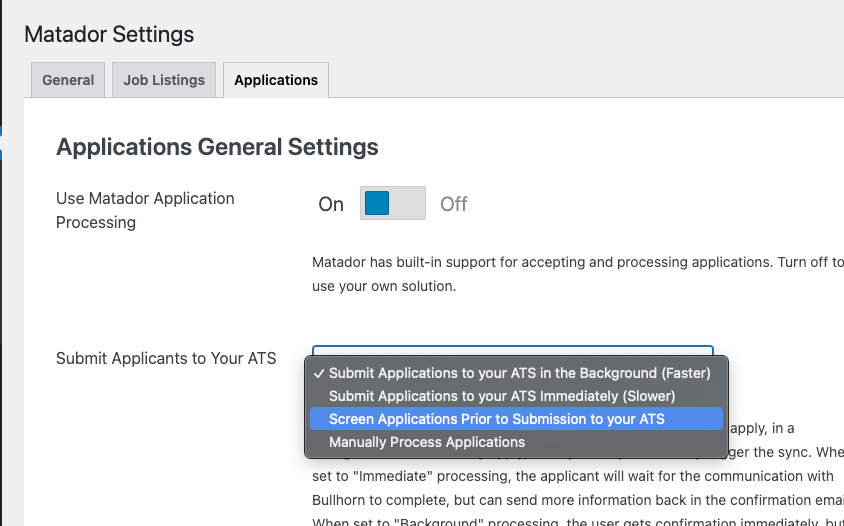Choose Submit Applications Immediately (Slower) option
Image resolution: width=844 pixels, height=526 pixels.
[502, 396]
